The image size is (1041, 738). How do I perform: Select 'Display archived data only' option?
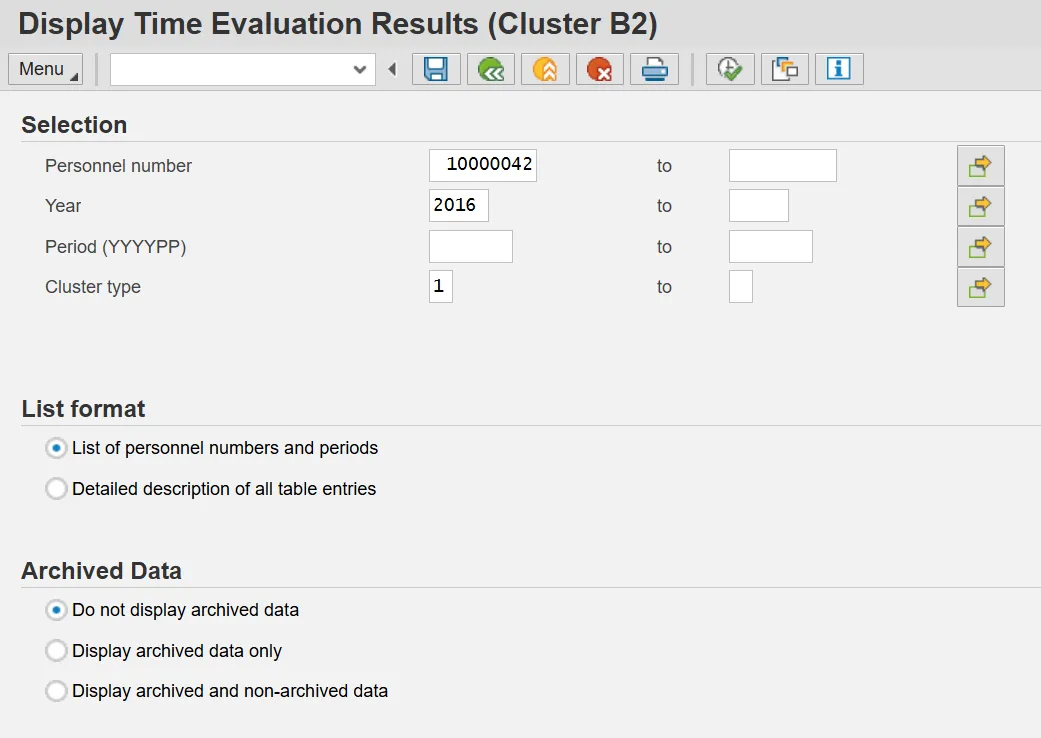[x=57, y=651]
